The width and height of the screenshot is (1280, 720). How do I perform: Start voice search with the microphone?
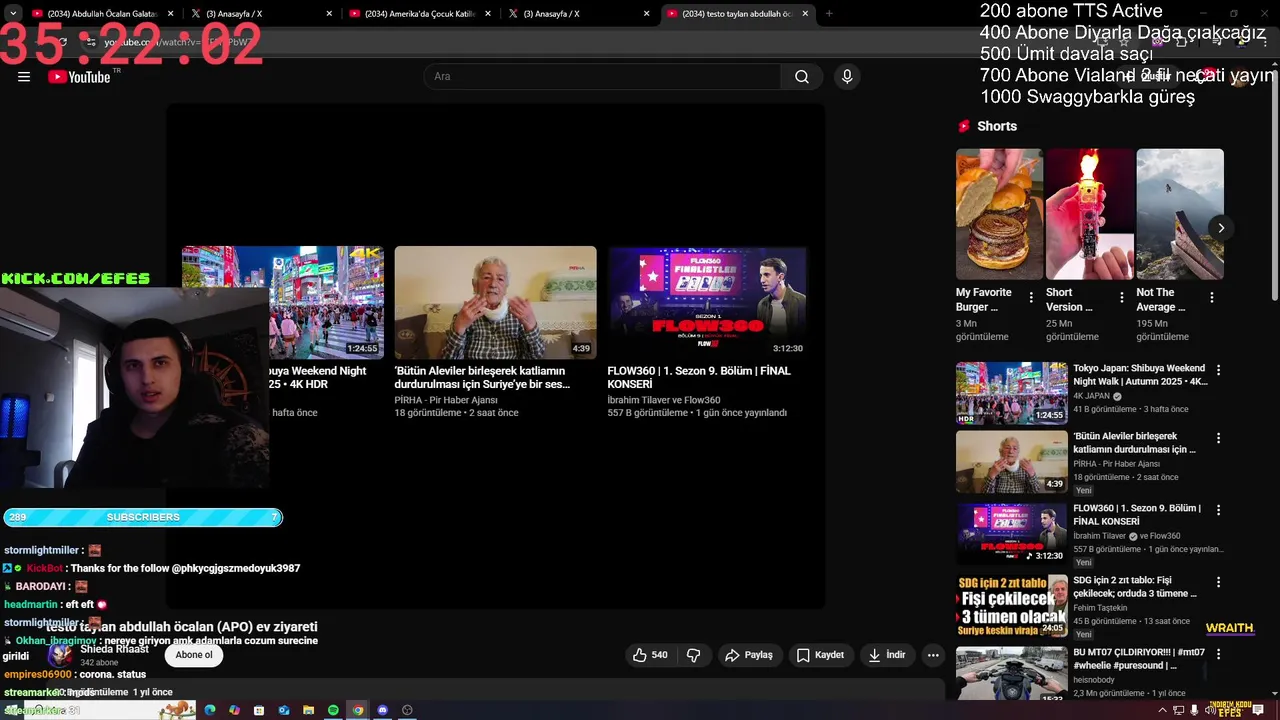[x=847, y=77]
